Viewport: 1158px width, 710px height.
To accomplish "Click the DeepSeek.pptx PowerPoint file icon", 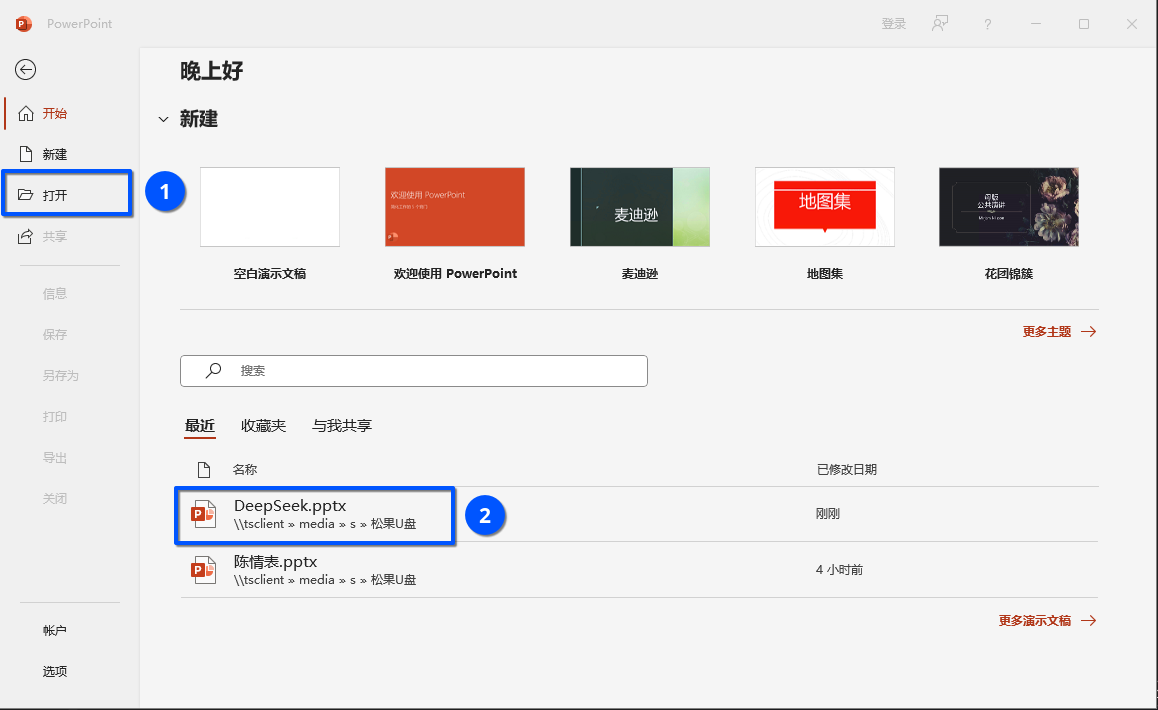I will [x=203, y=514].
